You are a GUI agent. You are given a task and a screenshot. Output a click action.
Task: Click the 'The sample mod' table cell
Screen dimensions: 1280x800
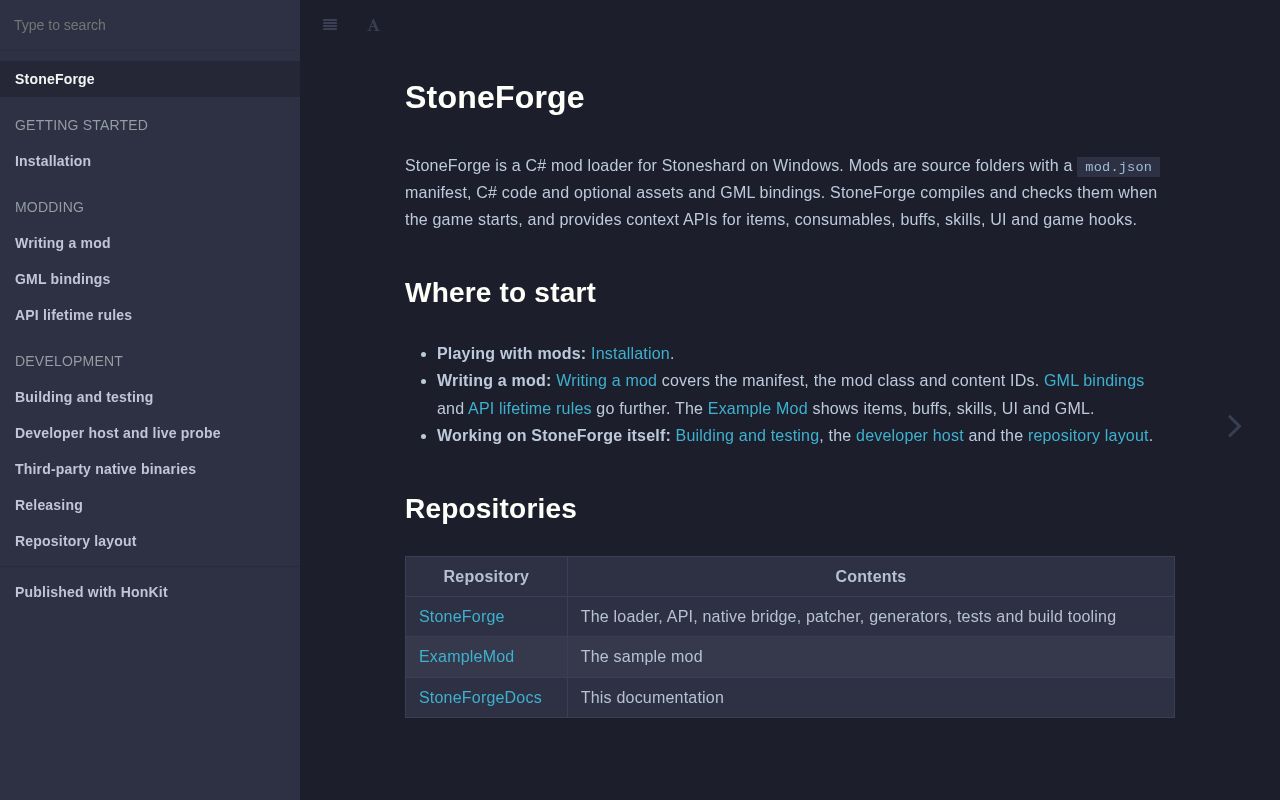[x=871, y=657]
